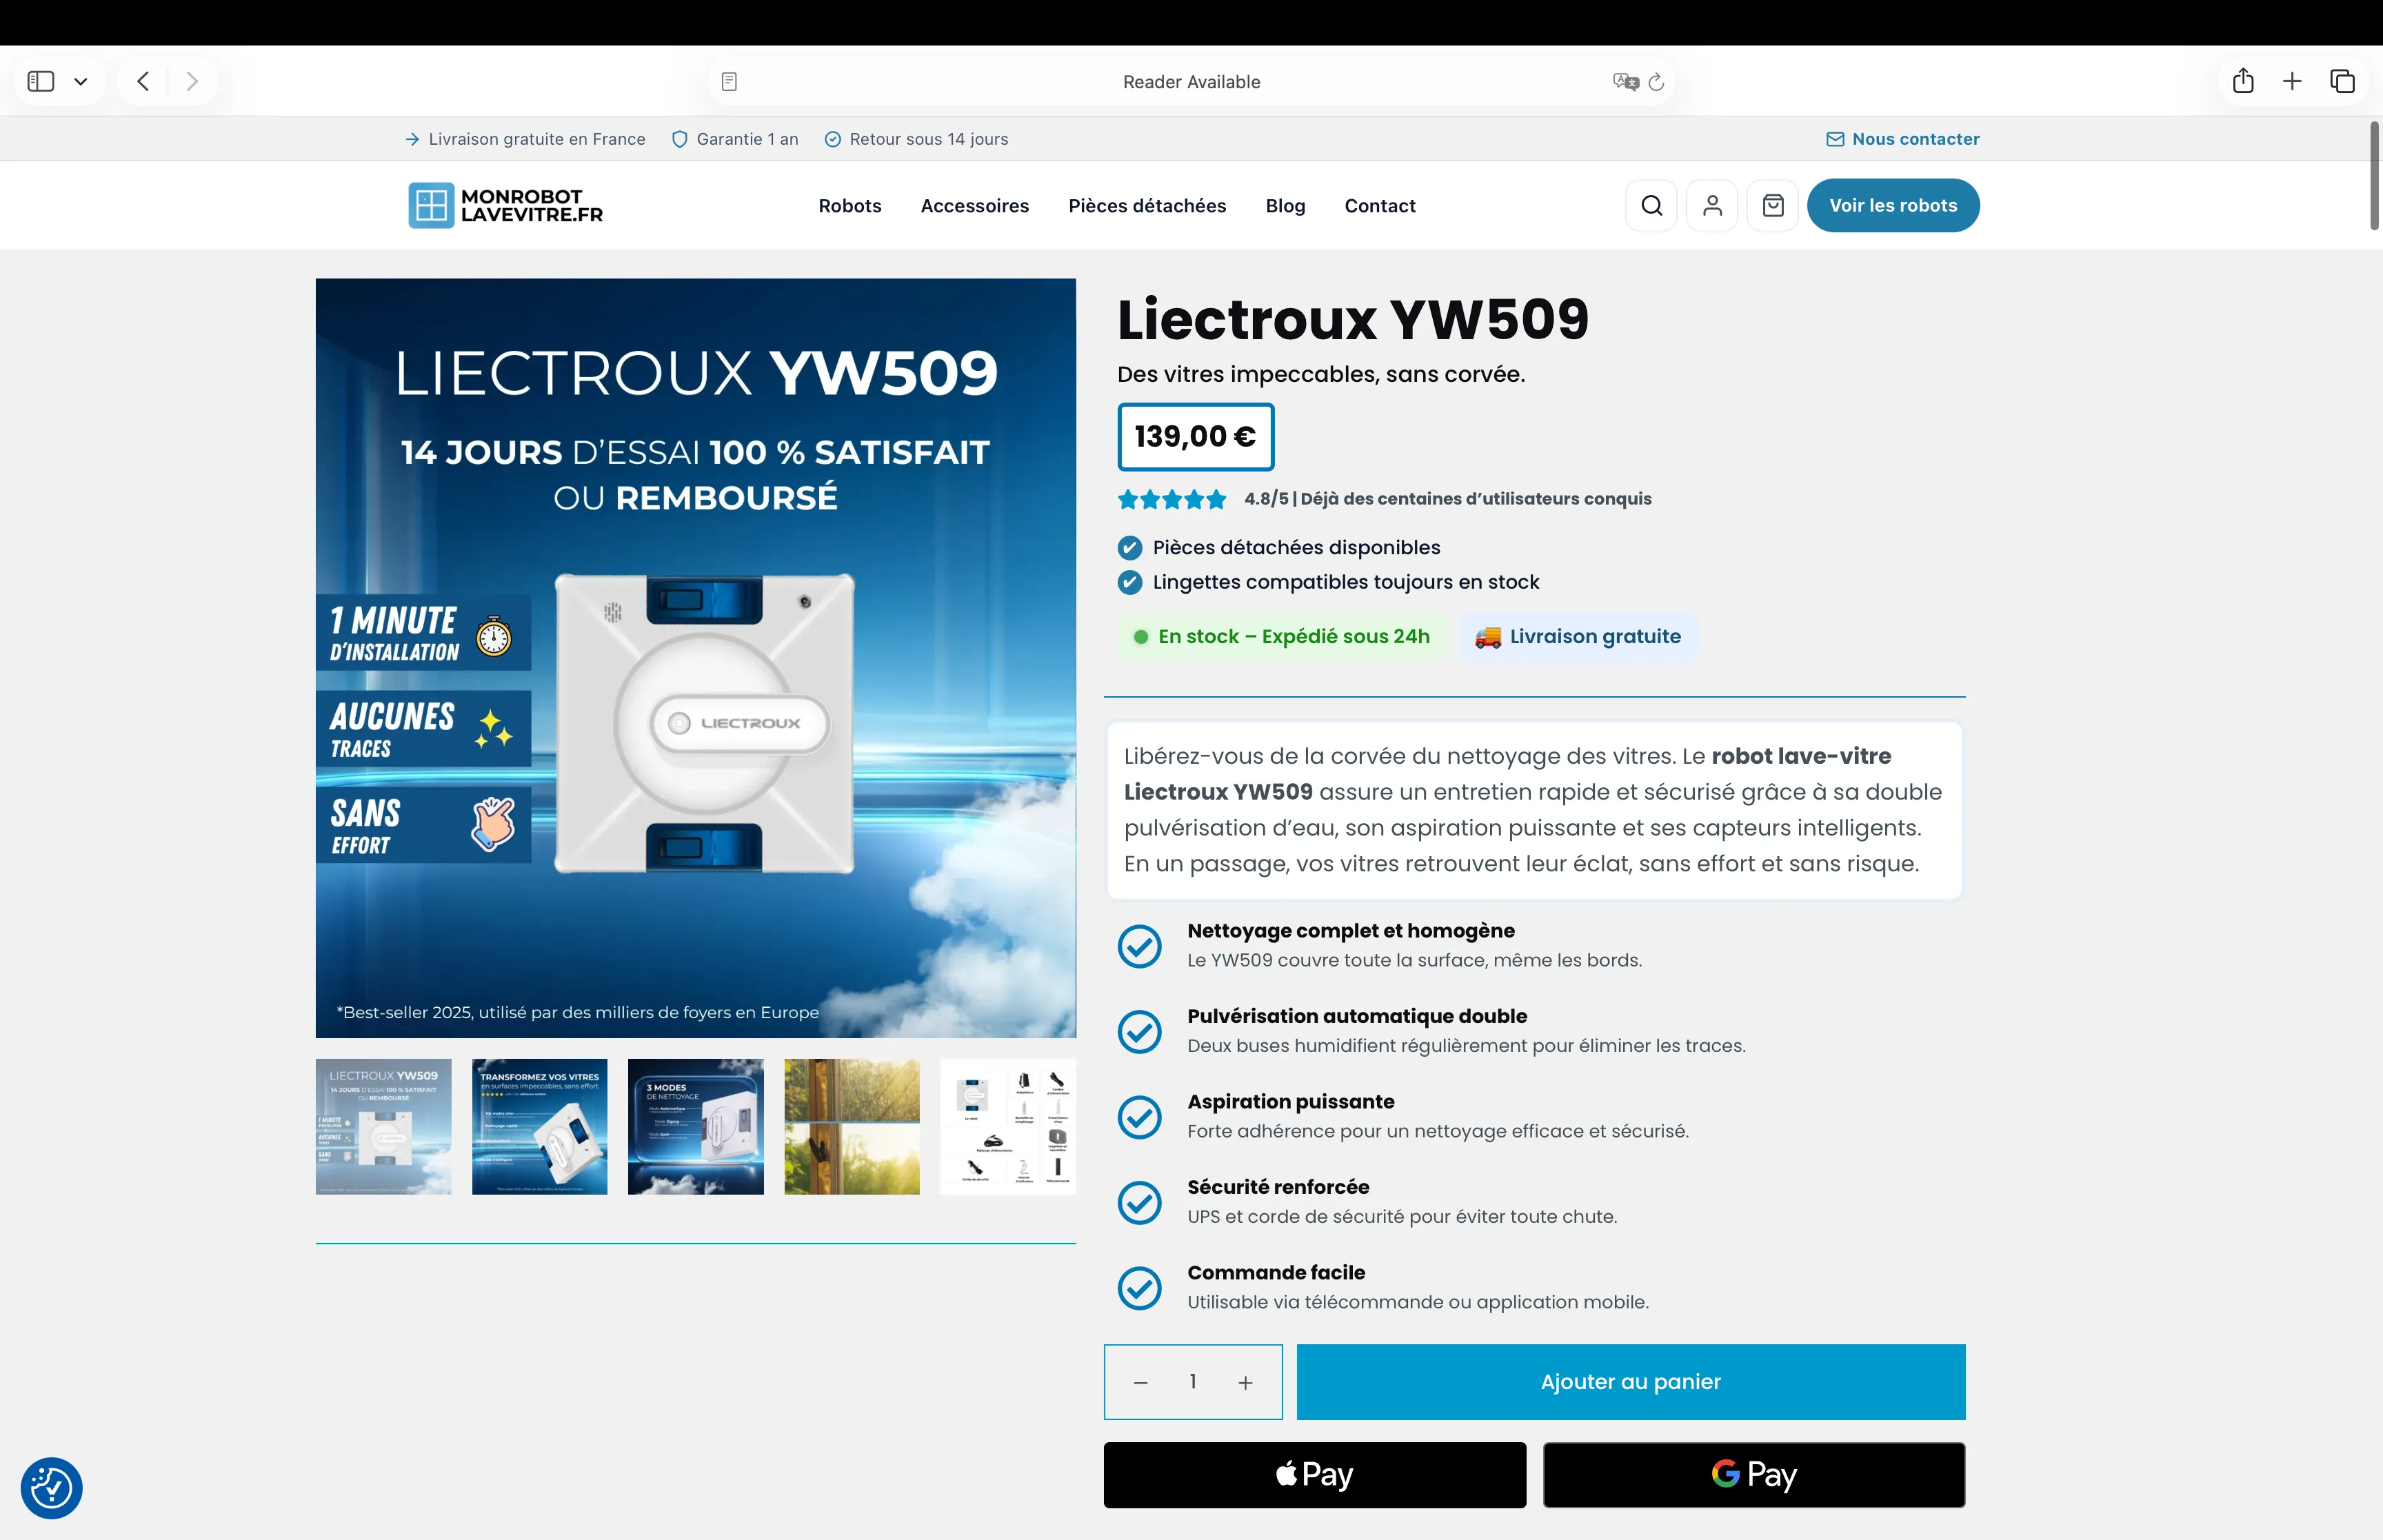This screenshot has width=2383, height=1540.
Task: Click the quantity number field
Action: tap(1193, 1382)
